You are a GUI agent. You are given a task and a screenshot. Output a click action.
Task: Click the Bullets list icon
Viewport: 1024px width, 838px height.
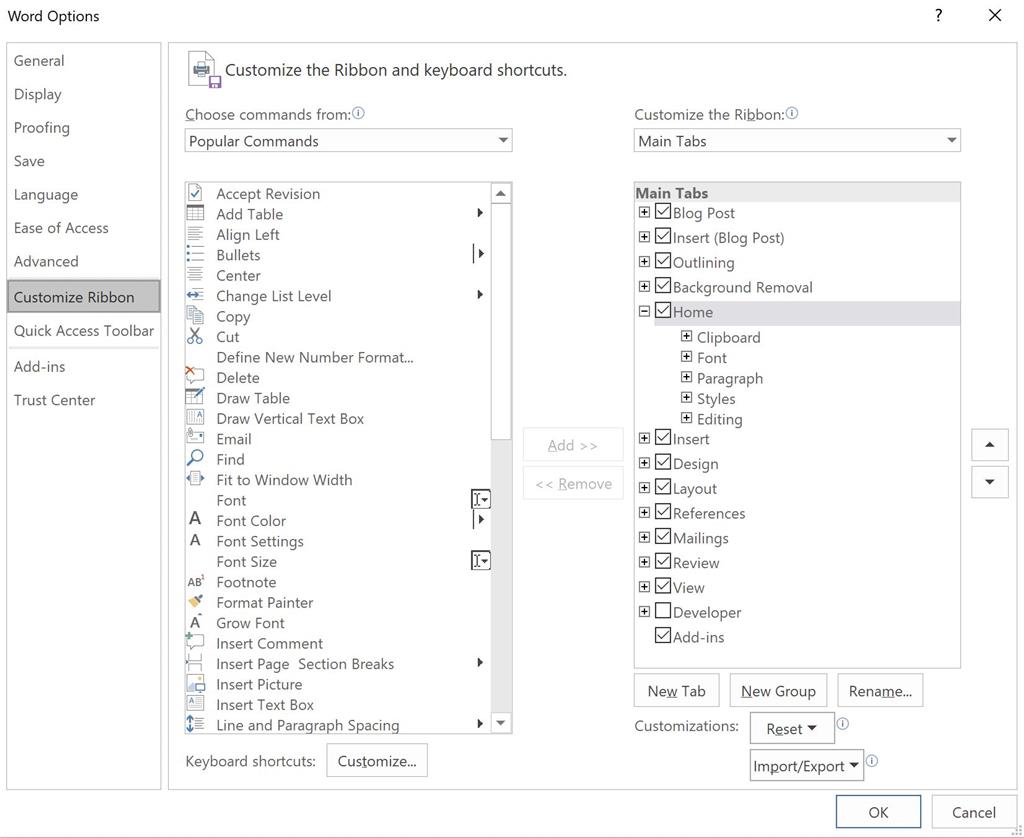195,255
